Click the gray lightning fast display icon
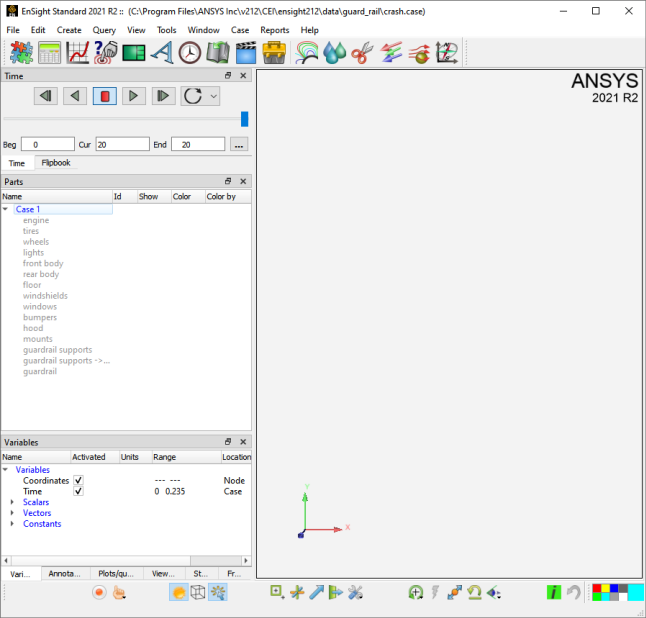Viewport: 646px width, 618px height. point(435,593)
